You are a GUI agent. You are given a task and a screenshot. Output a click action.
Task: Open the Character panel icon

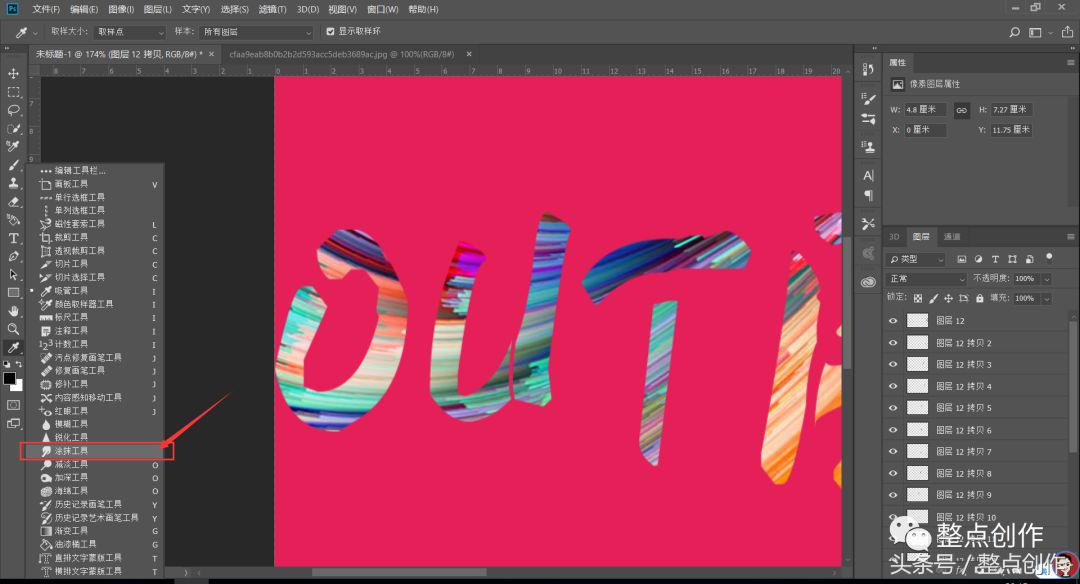pyautogui.click(x=868, y=176)
